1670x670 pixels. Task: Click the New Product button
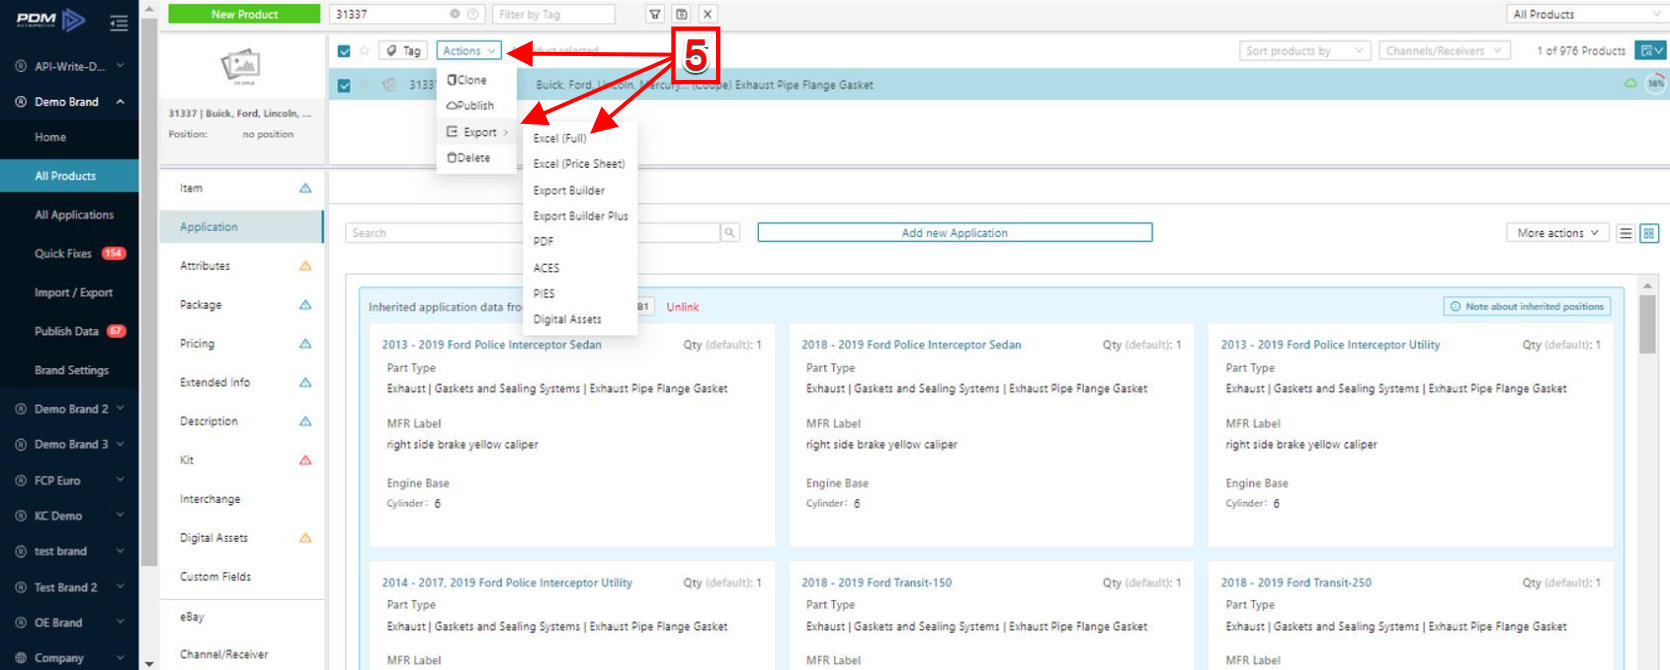(244, 14)
